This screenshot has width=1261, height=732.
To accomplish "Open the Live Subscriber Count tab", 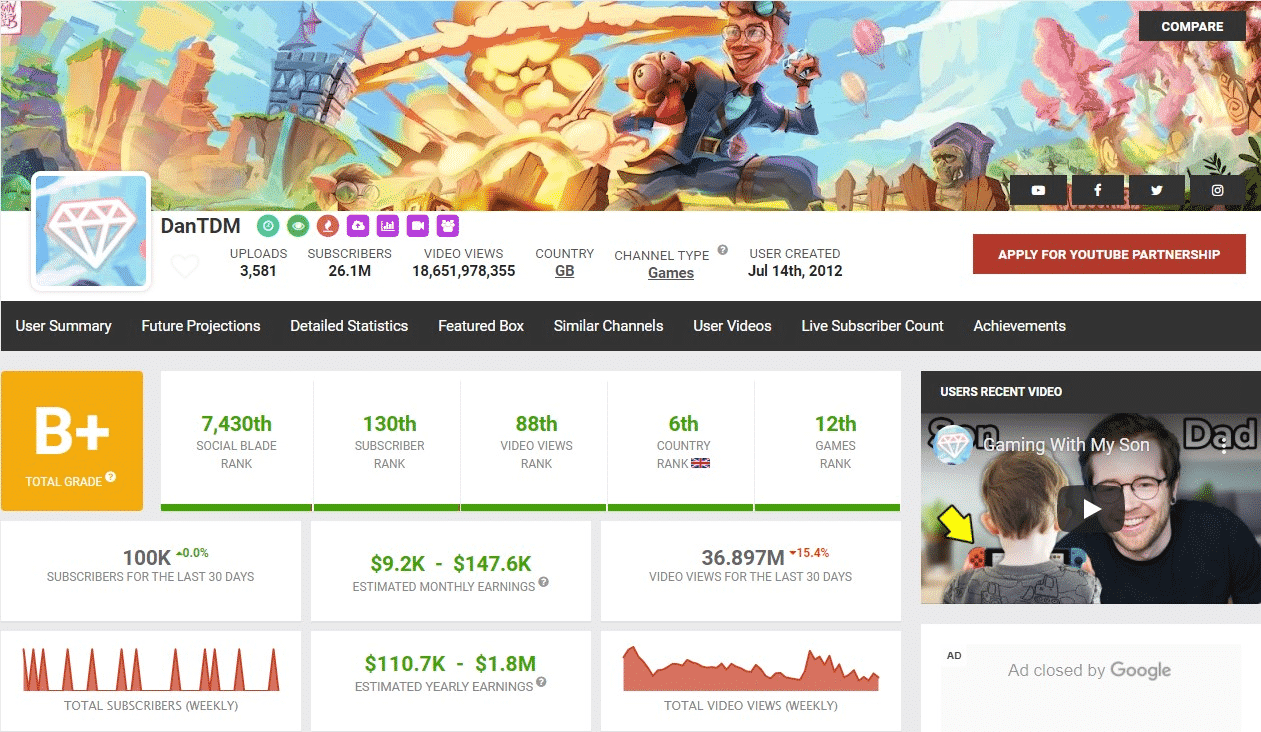I will click(x=873, y=326).
